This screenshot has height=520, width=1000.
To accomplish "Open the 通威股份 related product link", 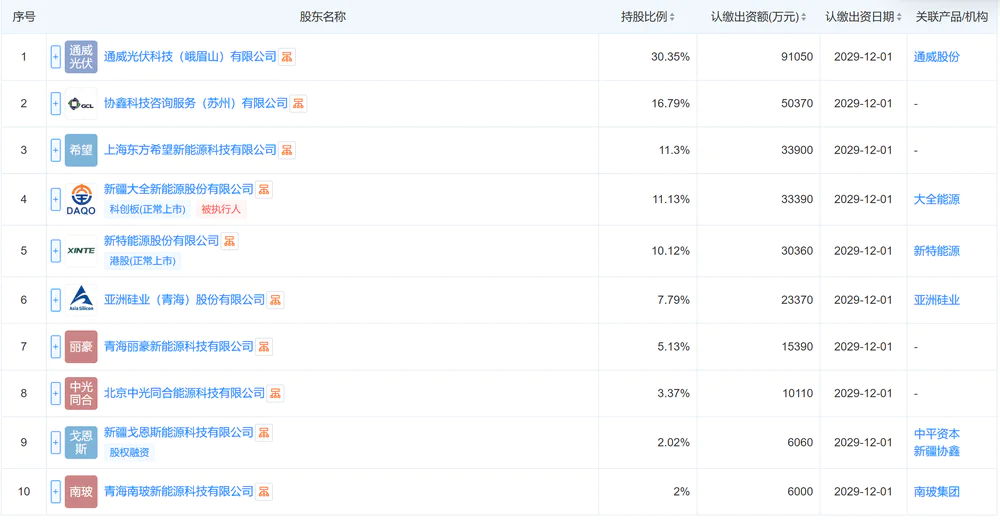I will 936,57.
